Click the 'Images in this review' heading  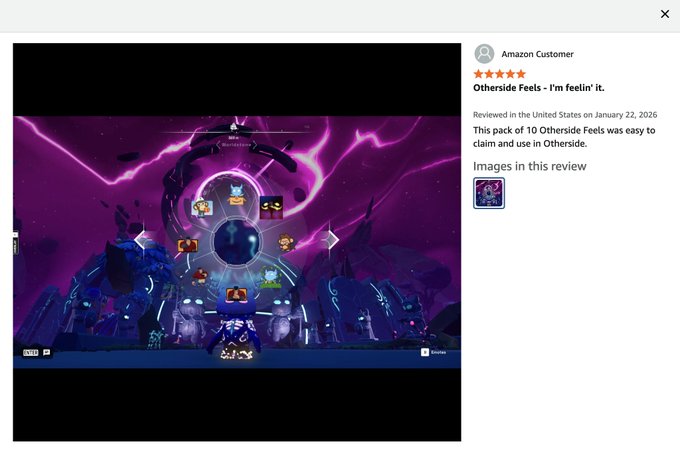[530, 166]
